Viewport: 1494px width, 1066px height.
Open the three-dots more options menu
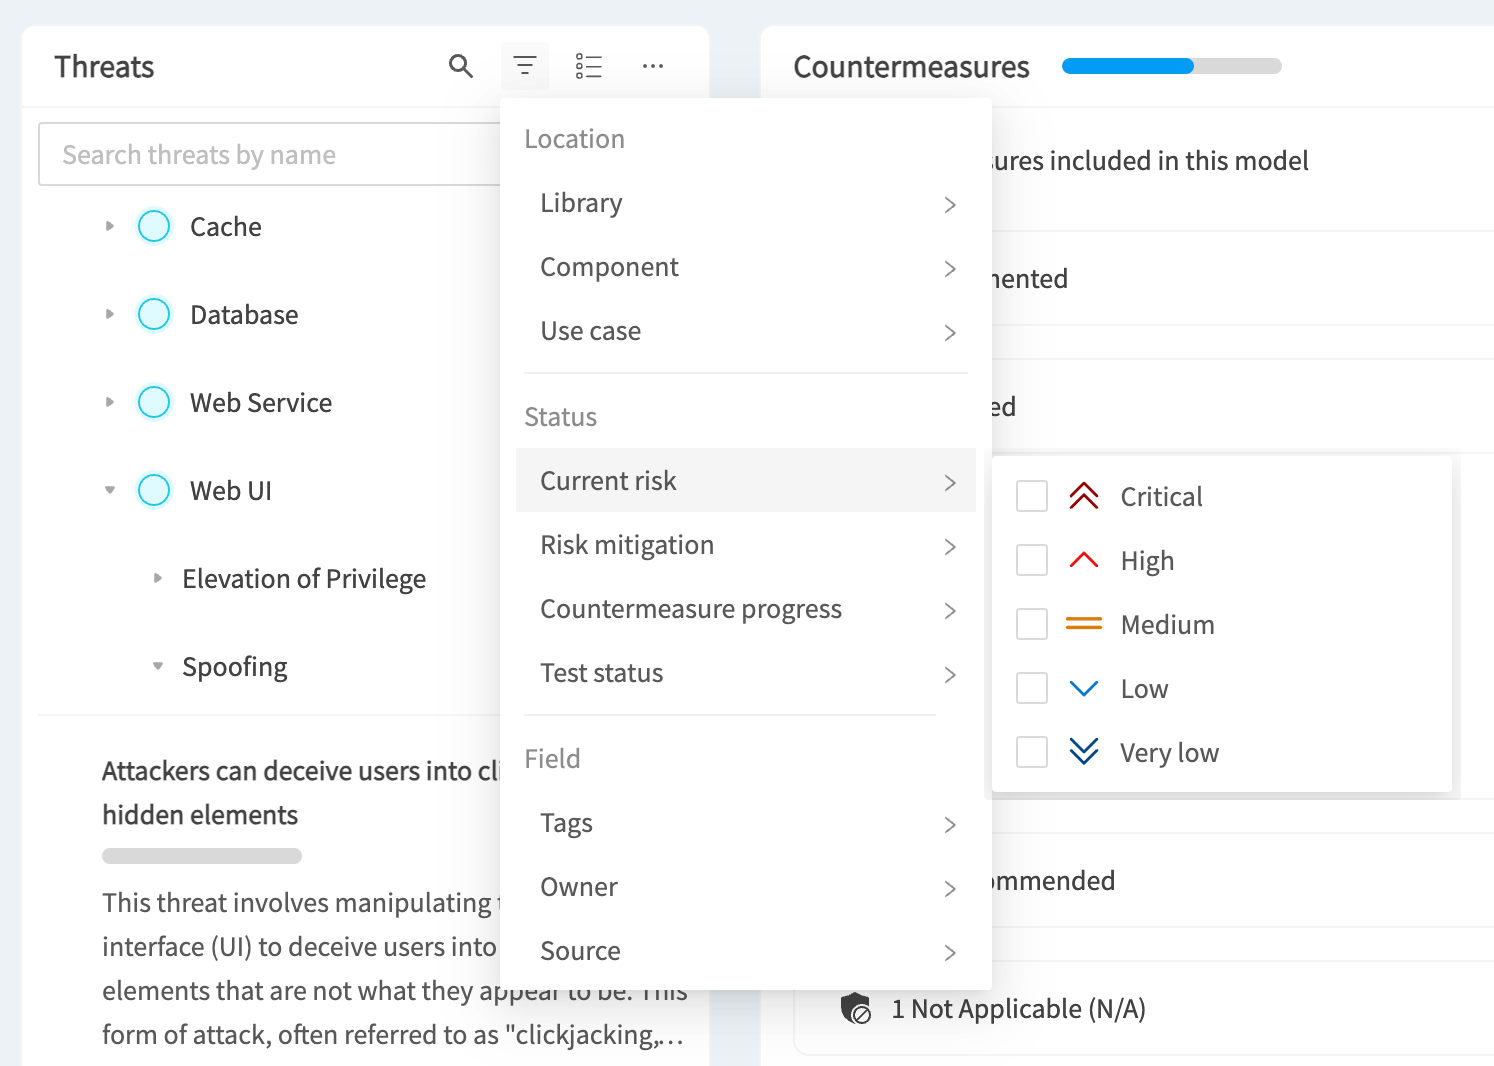point(653,66)
